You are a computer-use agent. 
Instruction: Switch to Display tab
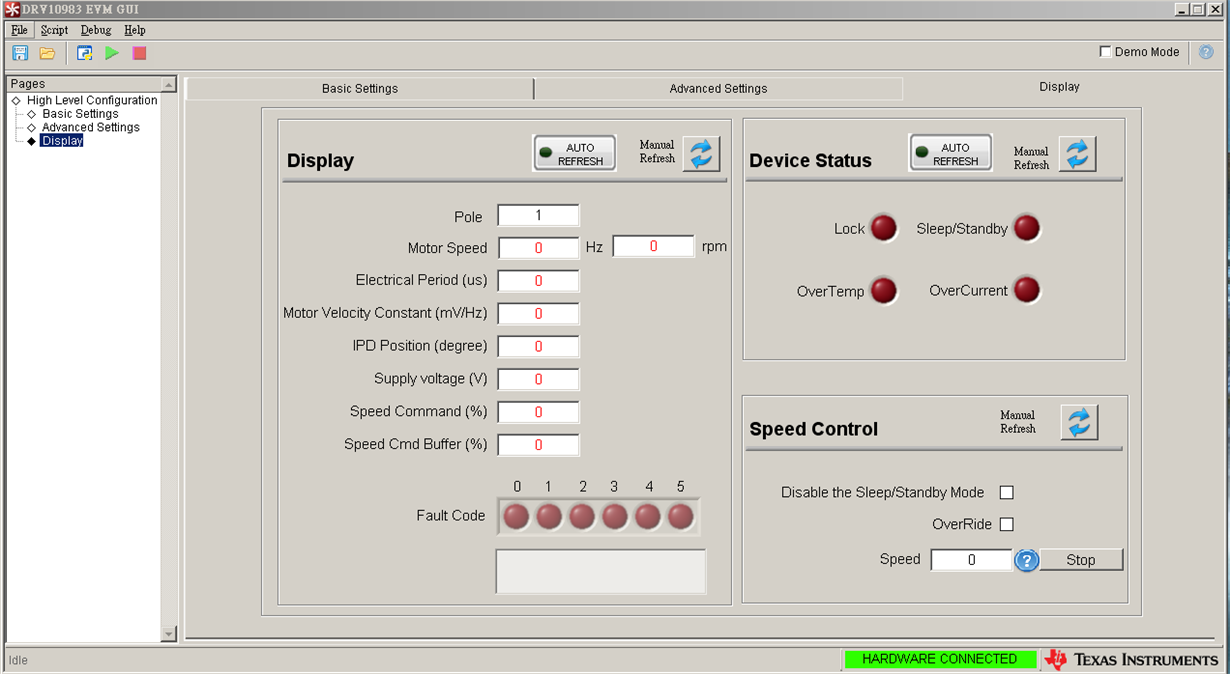(x=1059, y=87)
